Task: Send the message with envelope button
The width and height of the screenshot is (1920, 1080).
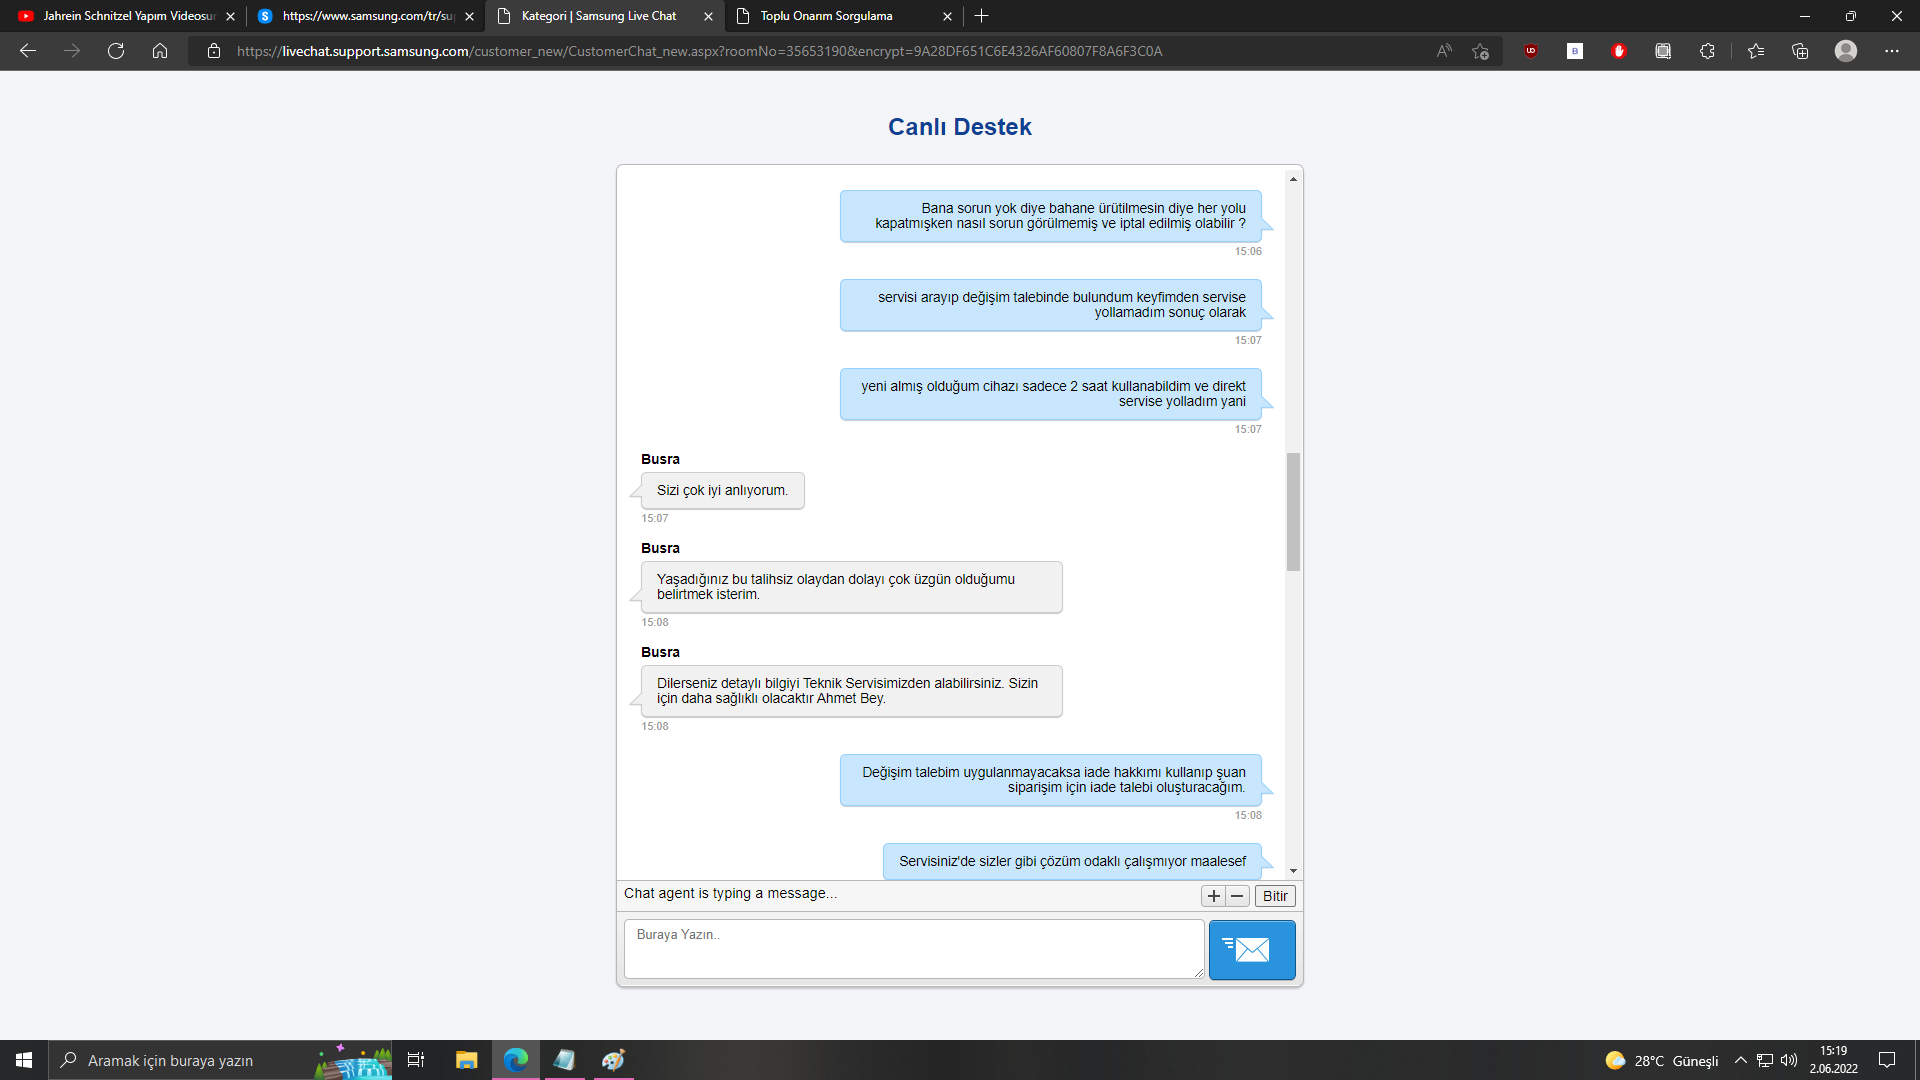Action: pyautogui.click(x=1251, y=949)
